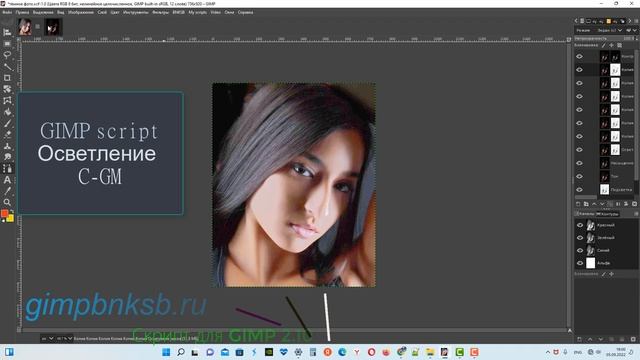This screenshot has width=640, height=360.
Task: Click the lock alpha channel icon
Action: 619,45
